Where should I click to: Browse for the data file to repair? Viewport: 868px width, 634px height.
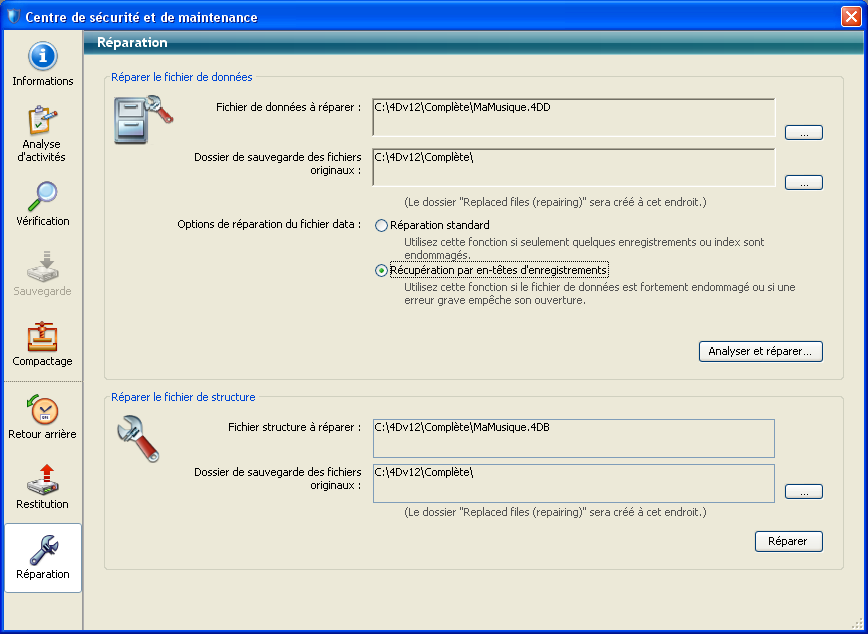(x=803, y=132)
